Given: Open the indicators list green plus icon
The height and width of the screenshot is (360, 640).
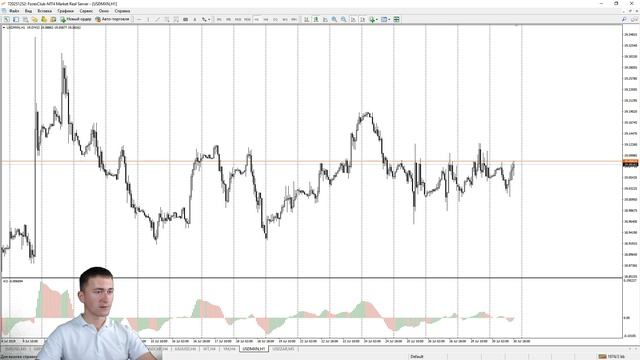Looking at the screenshot, I should point(372,19).
